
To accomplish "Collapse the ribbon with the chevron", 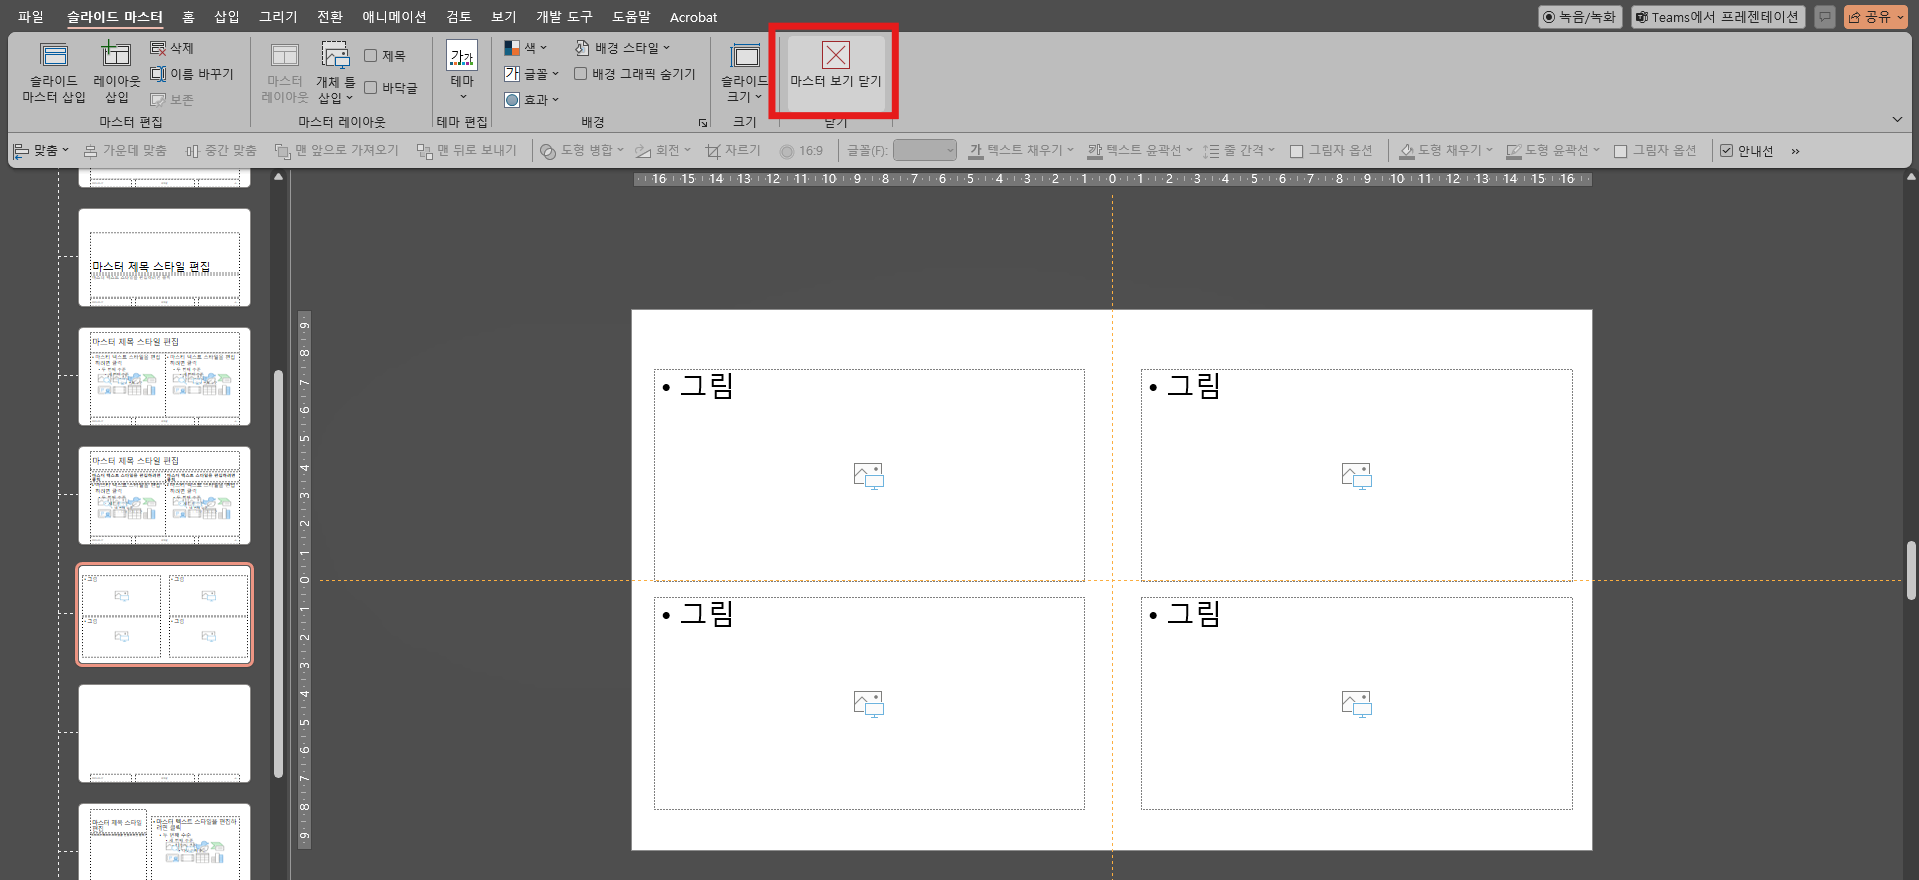I will [1897, 120].
